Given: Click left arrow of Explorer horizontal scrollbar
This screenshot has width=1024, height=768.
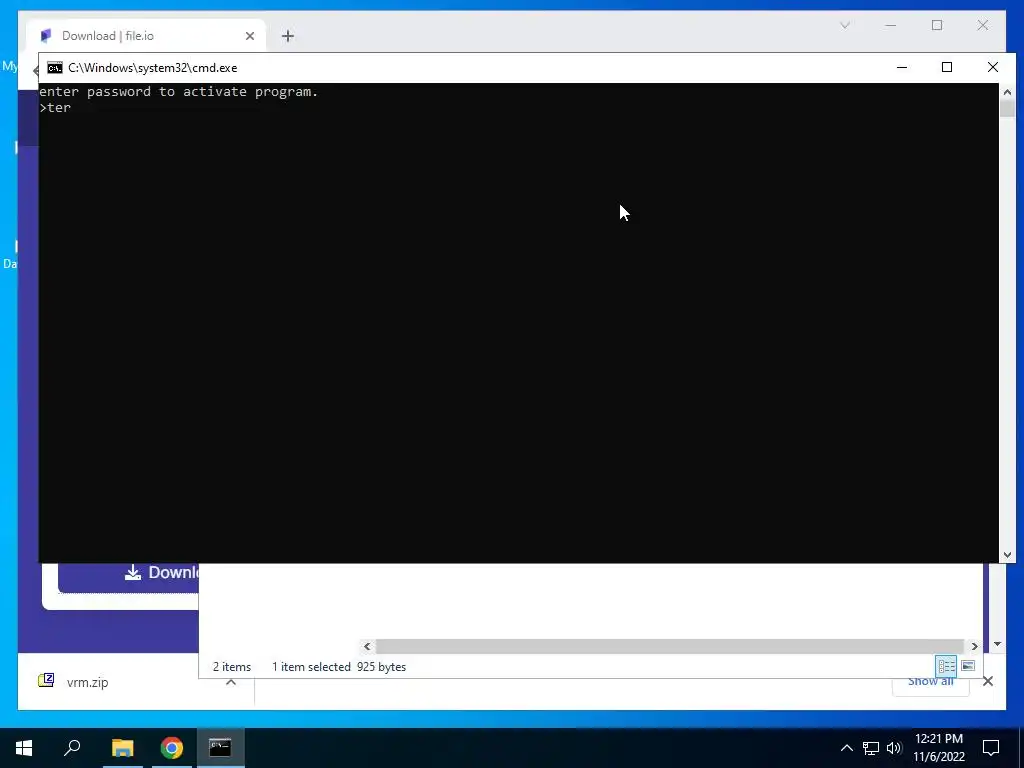Looking at the screenshot, I should [x=367, y=646].
